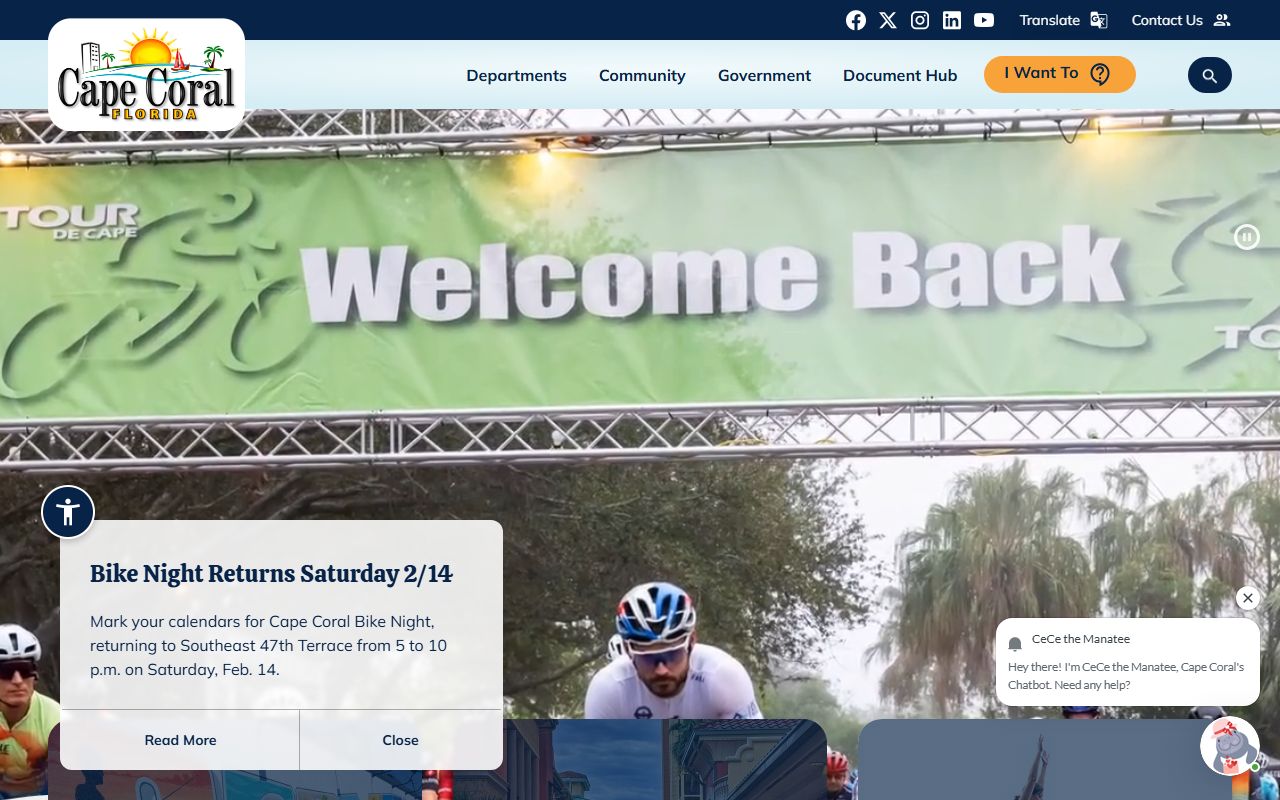Open the Document Hub menu
Viewport: 1280px width, 800px height.
click(x=900, y=75)
